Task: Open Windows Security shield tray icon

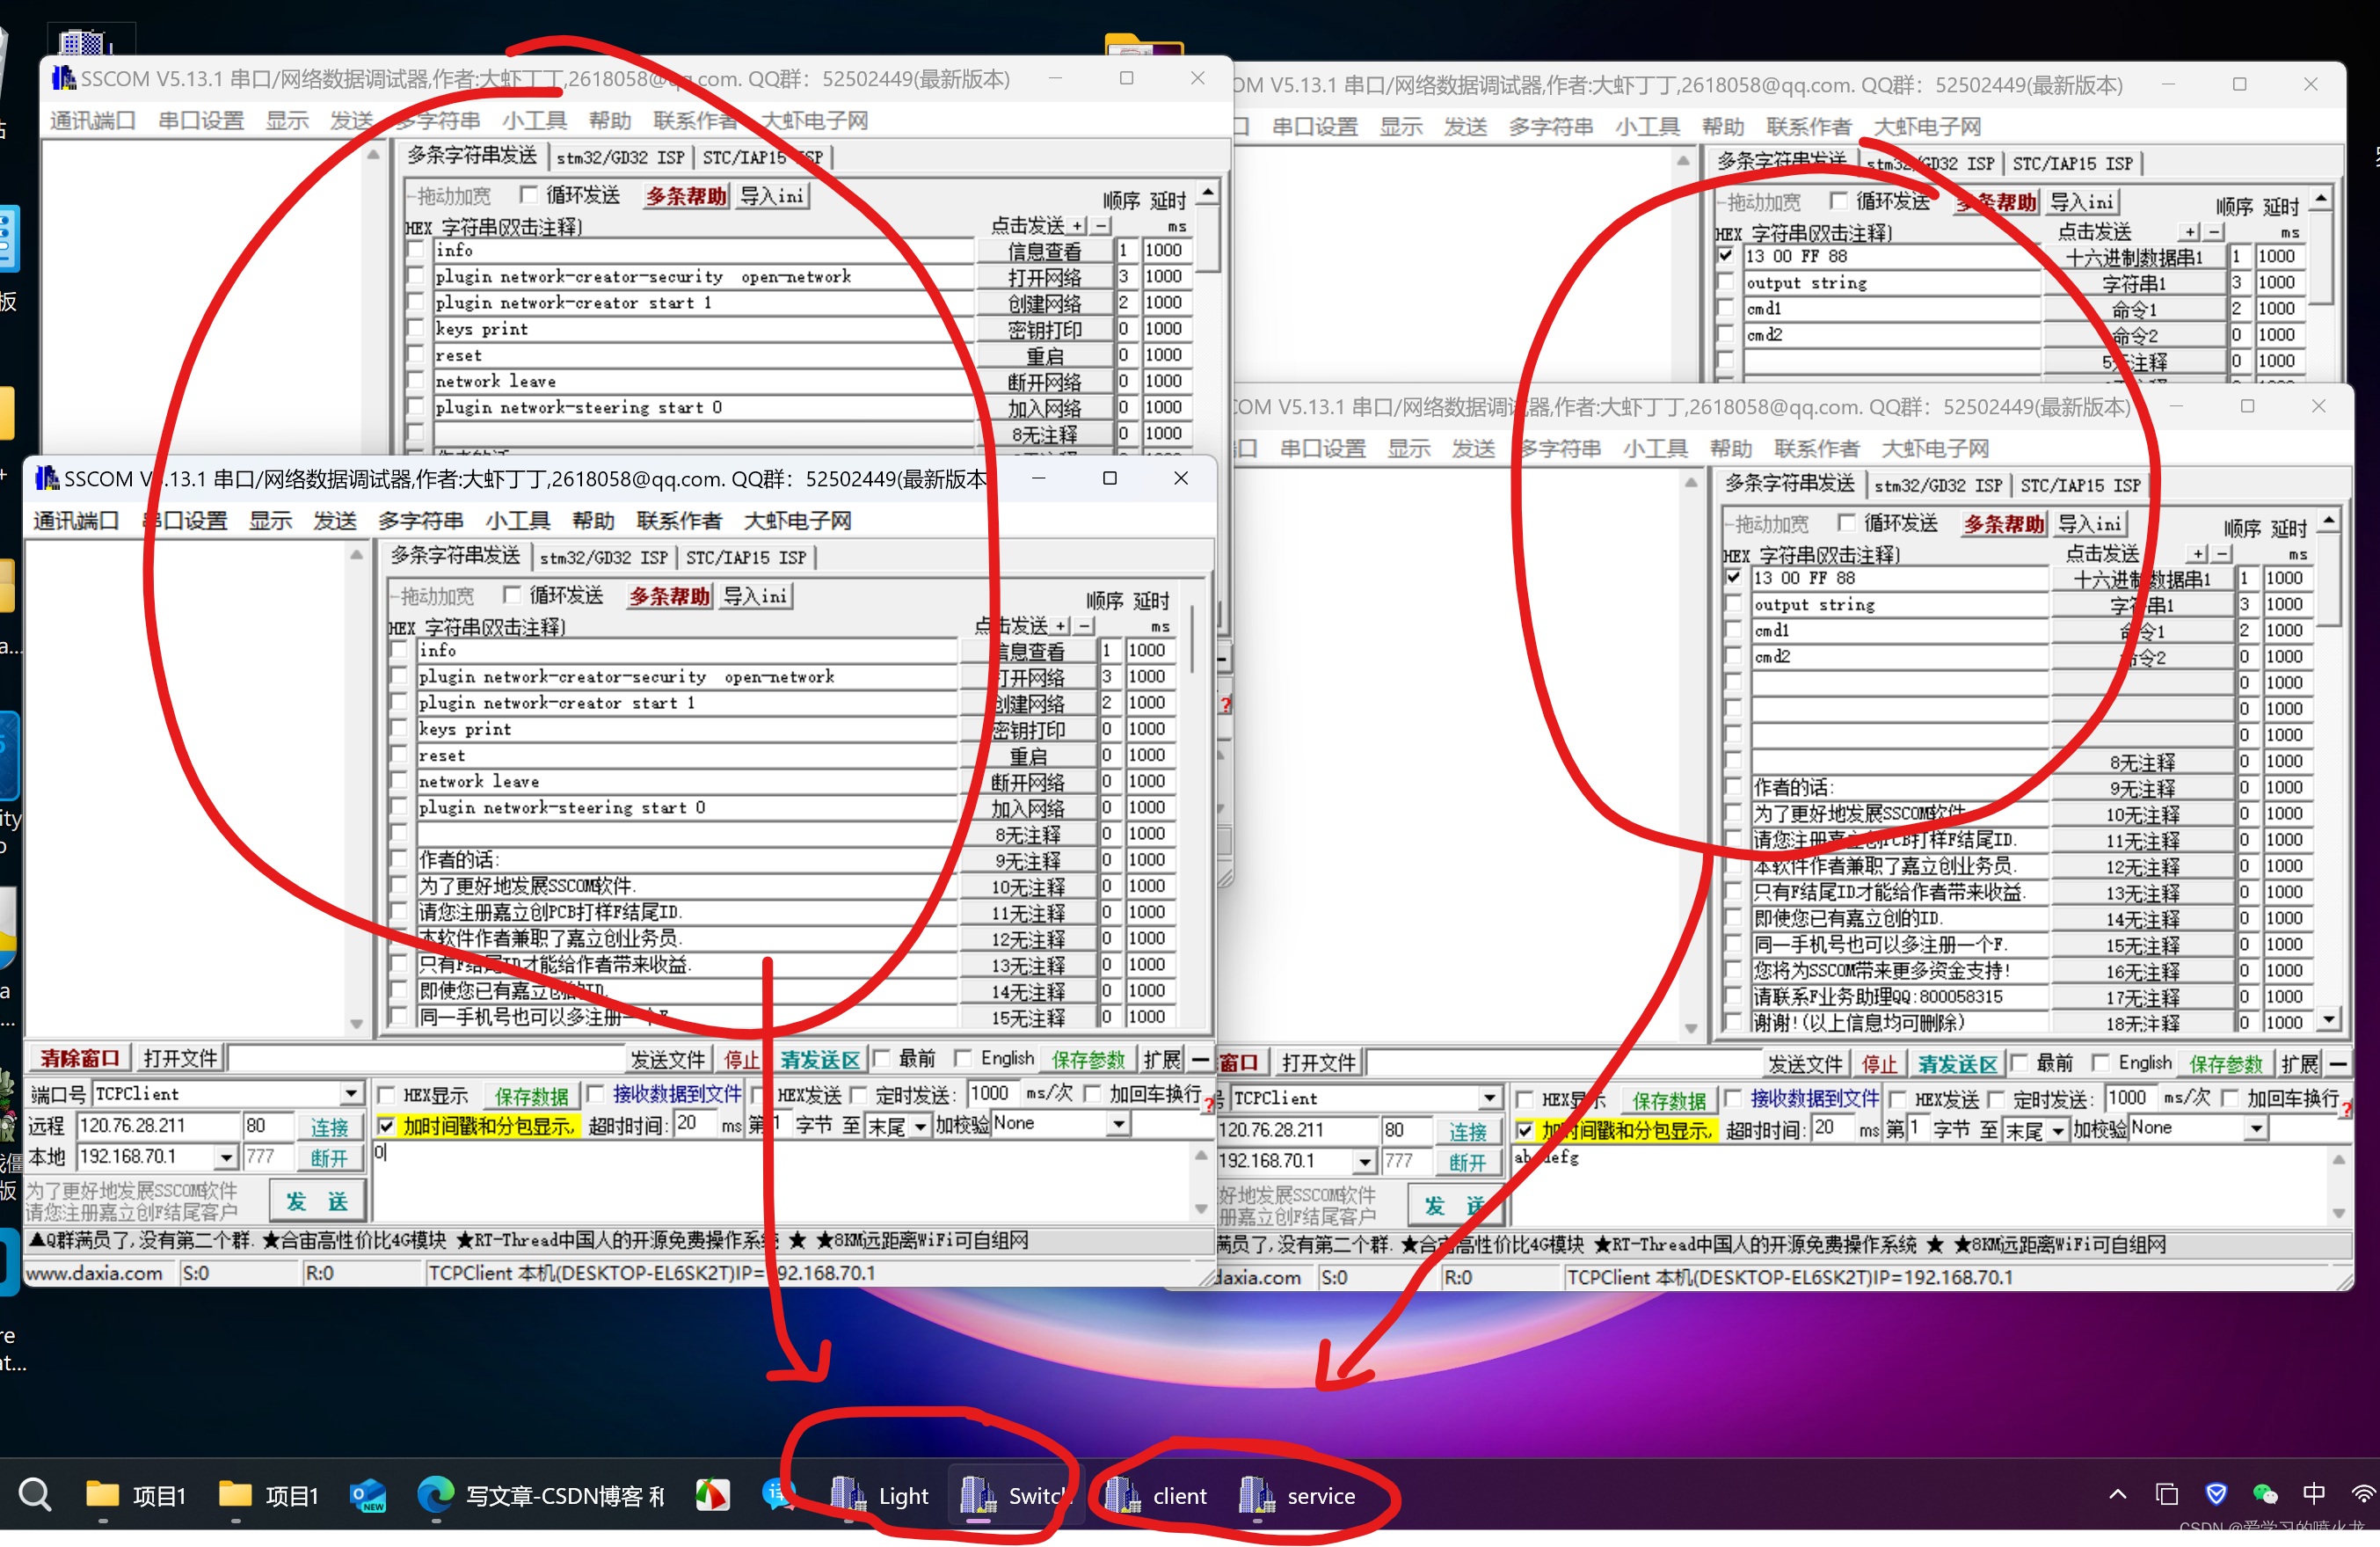Action: (2216, 1494)
